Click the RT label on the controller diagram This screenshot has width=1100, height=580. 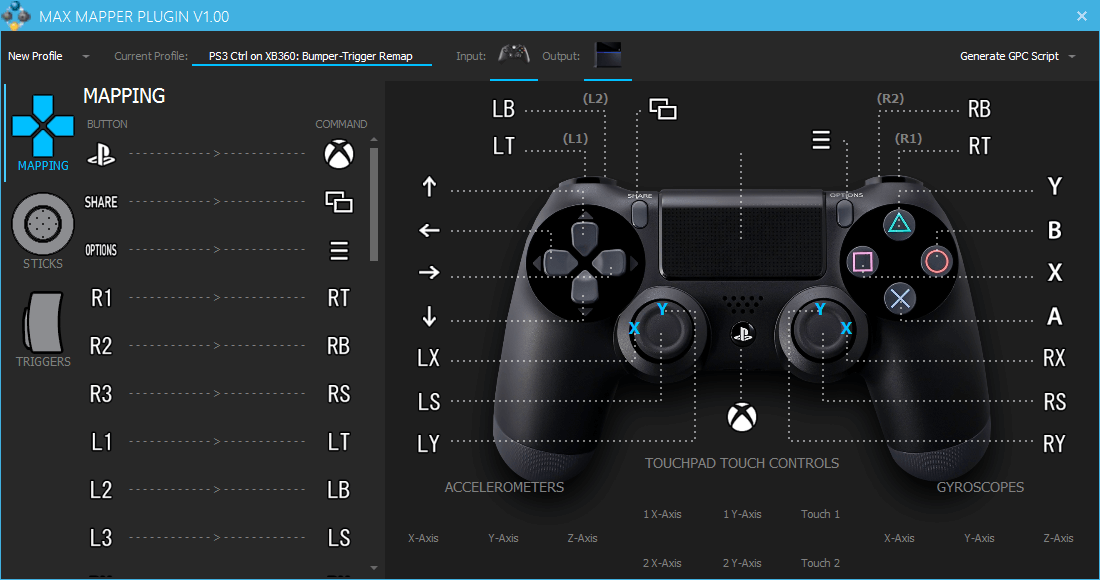(x=979, y=146)
